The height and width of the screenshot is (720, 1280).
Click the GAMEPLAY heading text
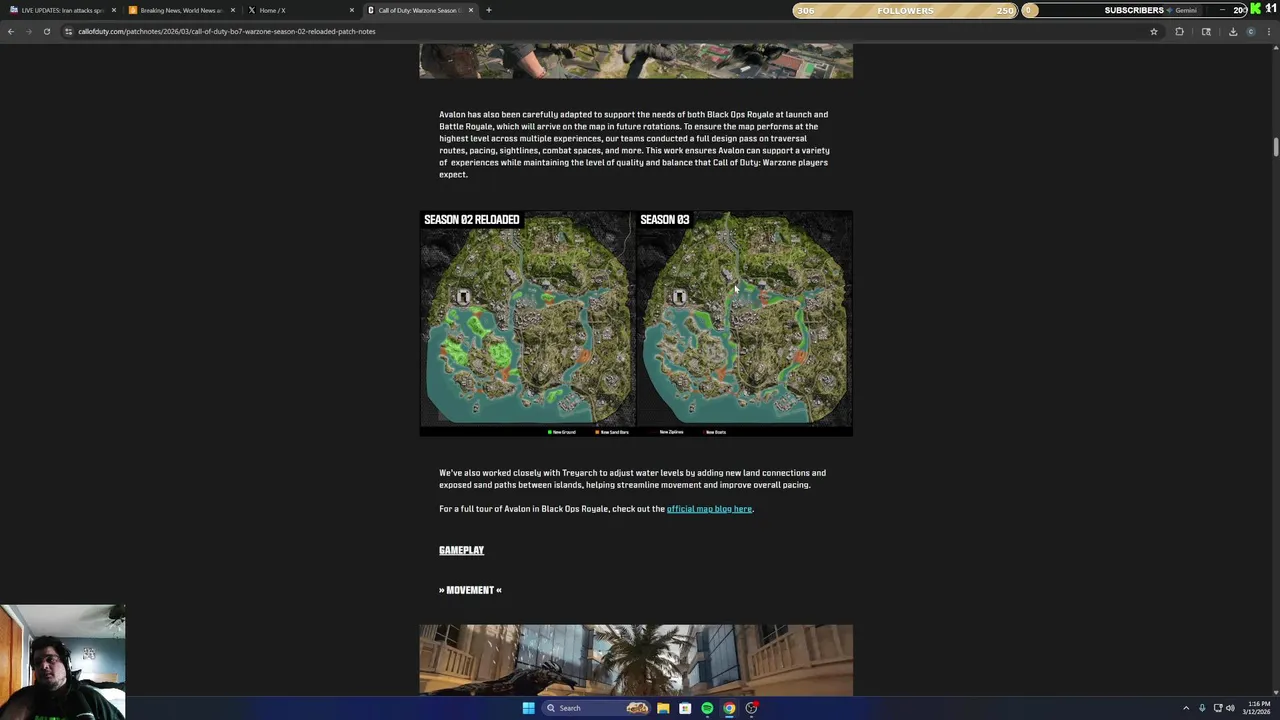(461, 550)
